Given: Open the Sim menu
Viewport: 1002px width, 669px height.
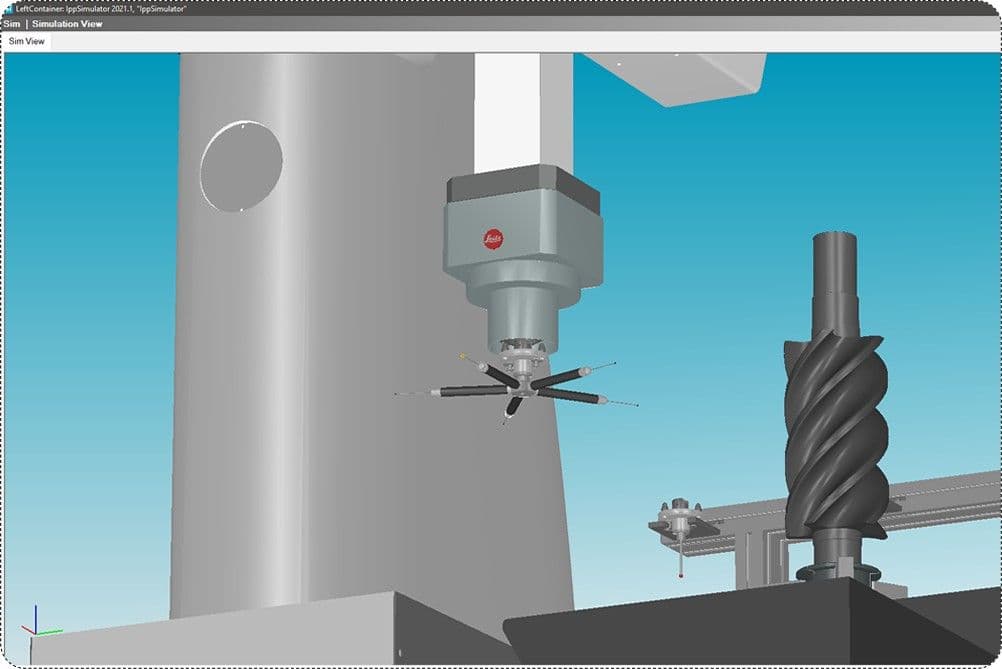Looking at the screenshot, I should (x=13, y=23).
